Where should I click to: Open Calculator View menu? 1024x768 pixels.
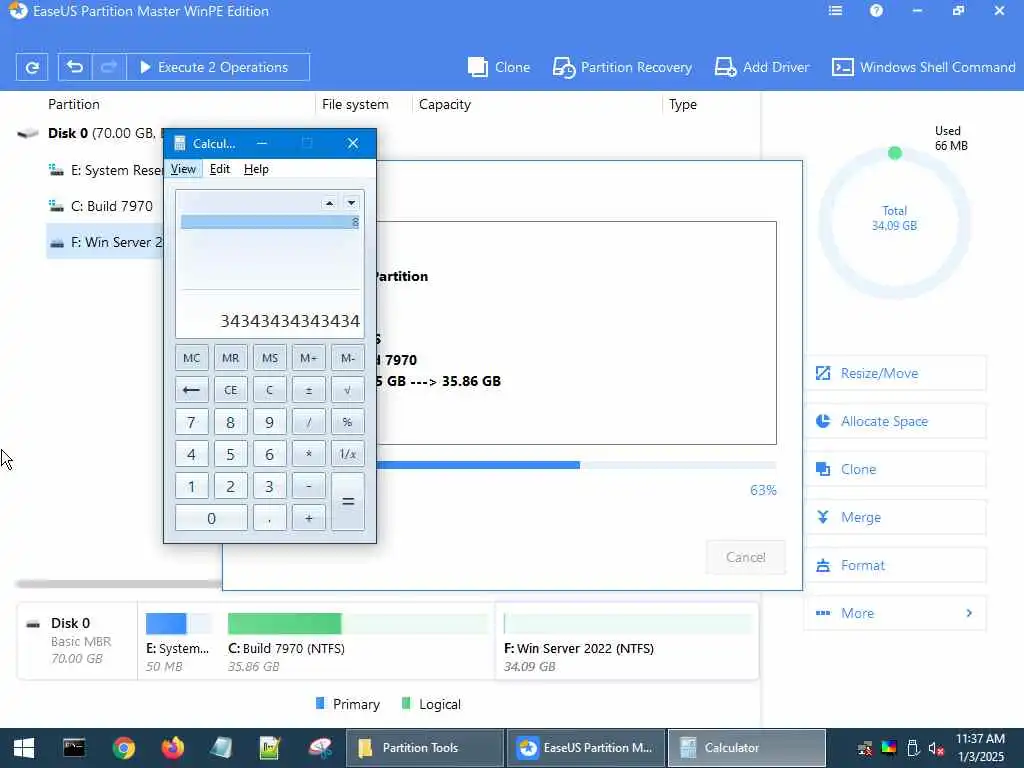coord(183,169)
